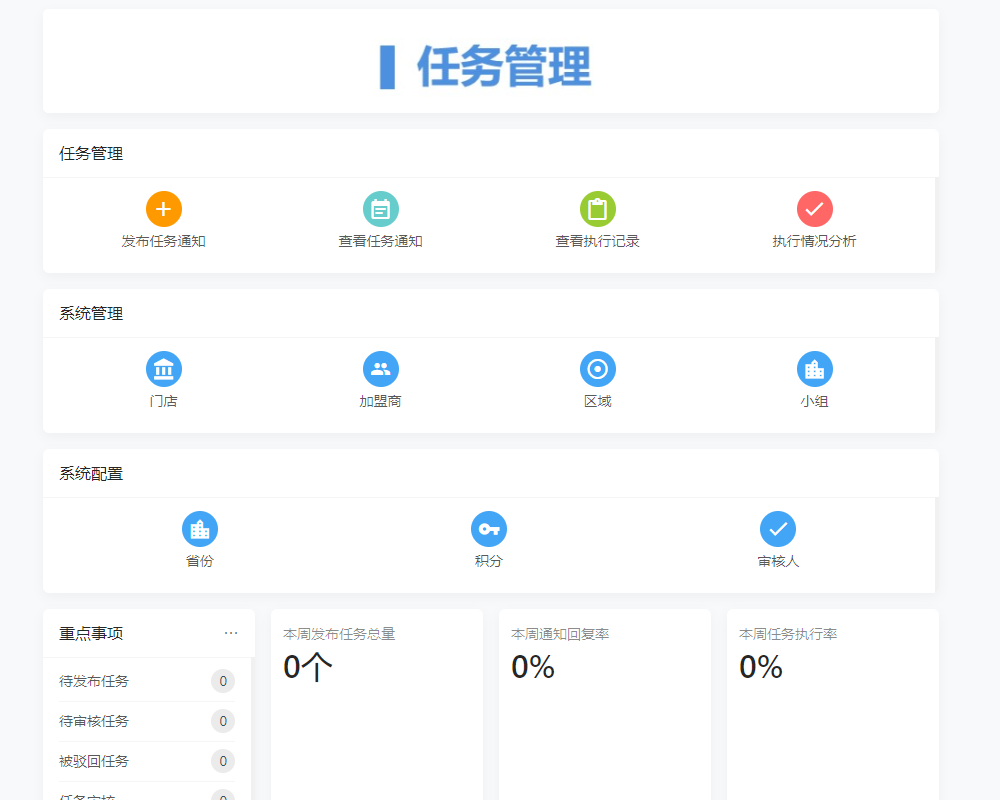Open 查看任务通知 to view task notices

380,209
